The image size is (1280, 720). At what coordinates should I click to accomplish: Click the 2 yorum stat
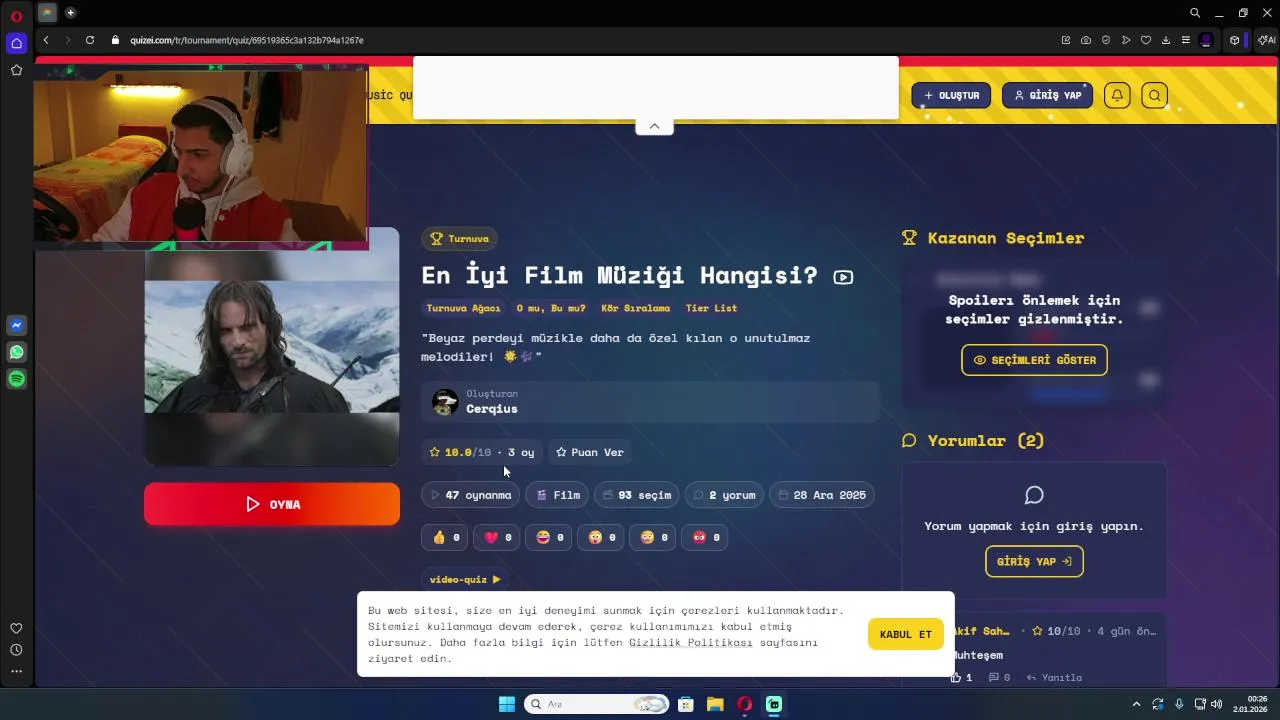725,495
